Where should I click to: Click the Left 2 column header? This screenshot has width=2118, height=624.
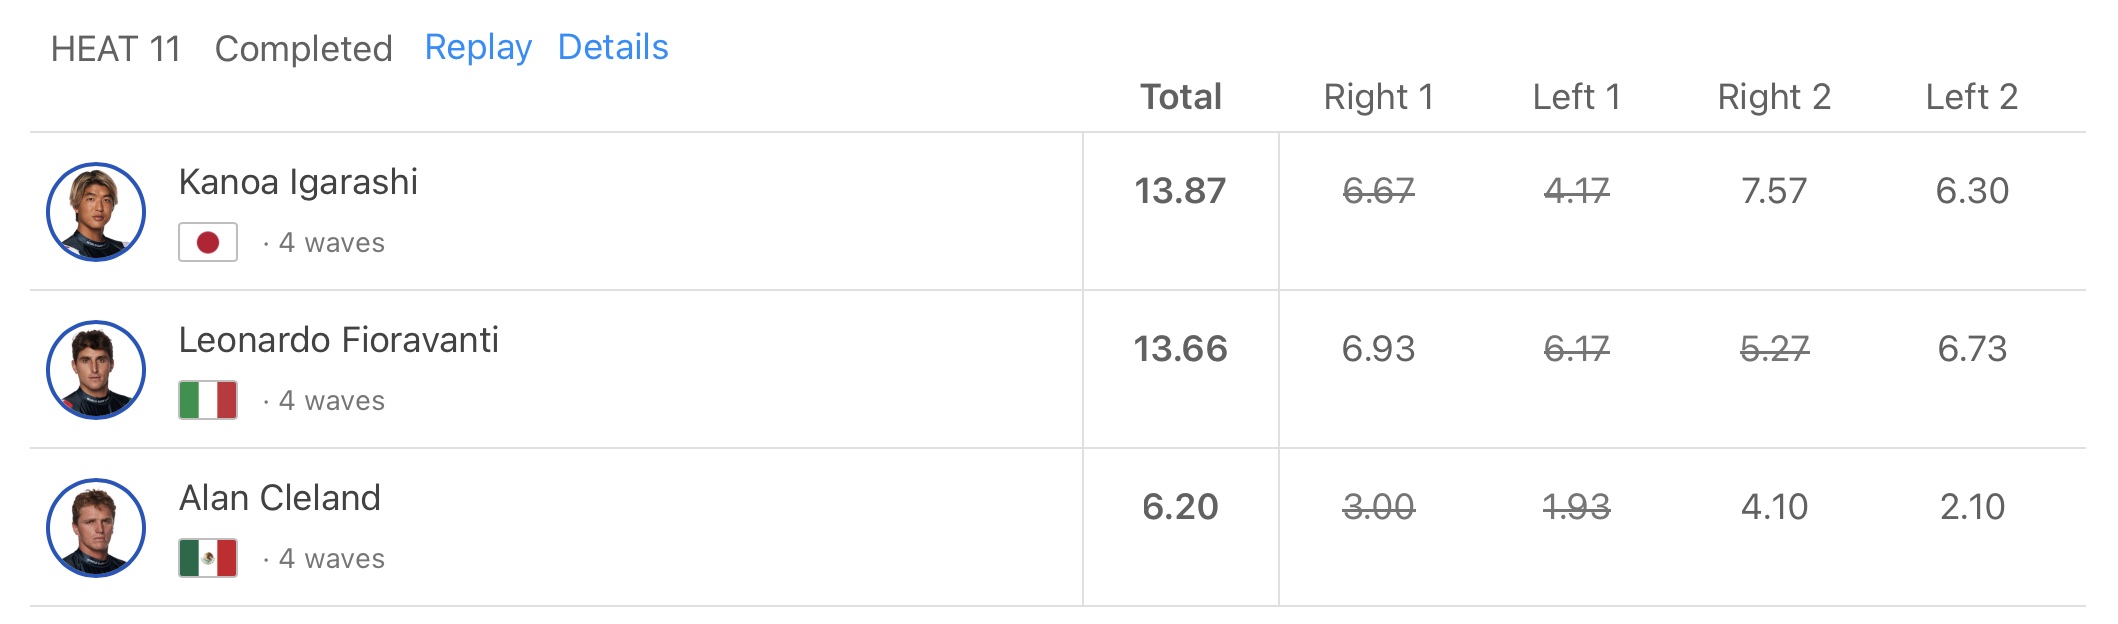click(x=1972, y=97)
